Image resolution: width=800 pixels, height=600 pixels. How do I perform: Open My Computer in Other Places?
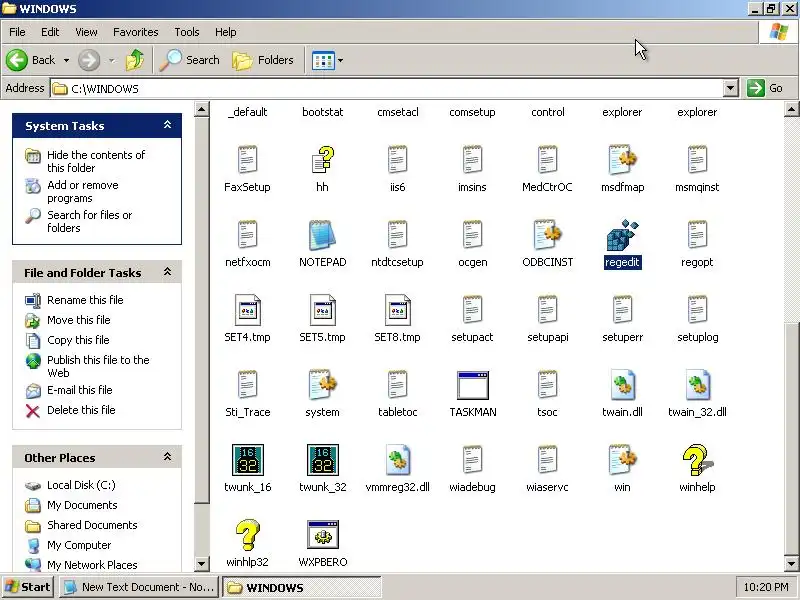click(x=79, y=545)
